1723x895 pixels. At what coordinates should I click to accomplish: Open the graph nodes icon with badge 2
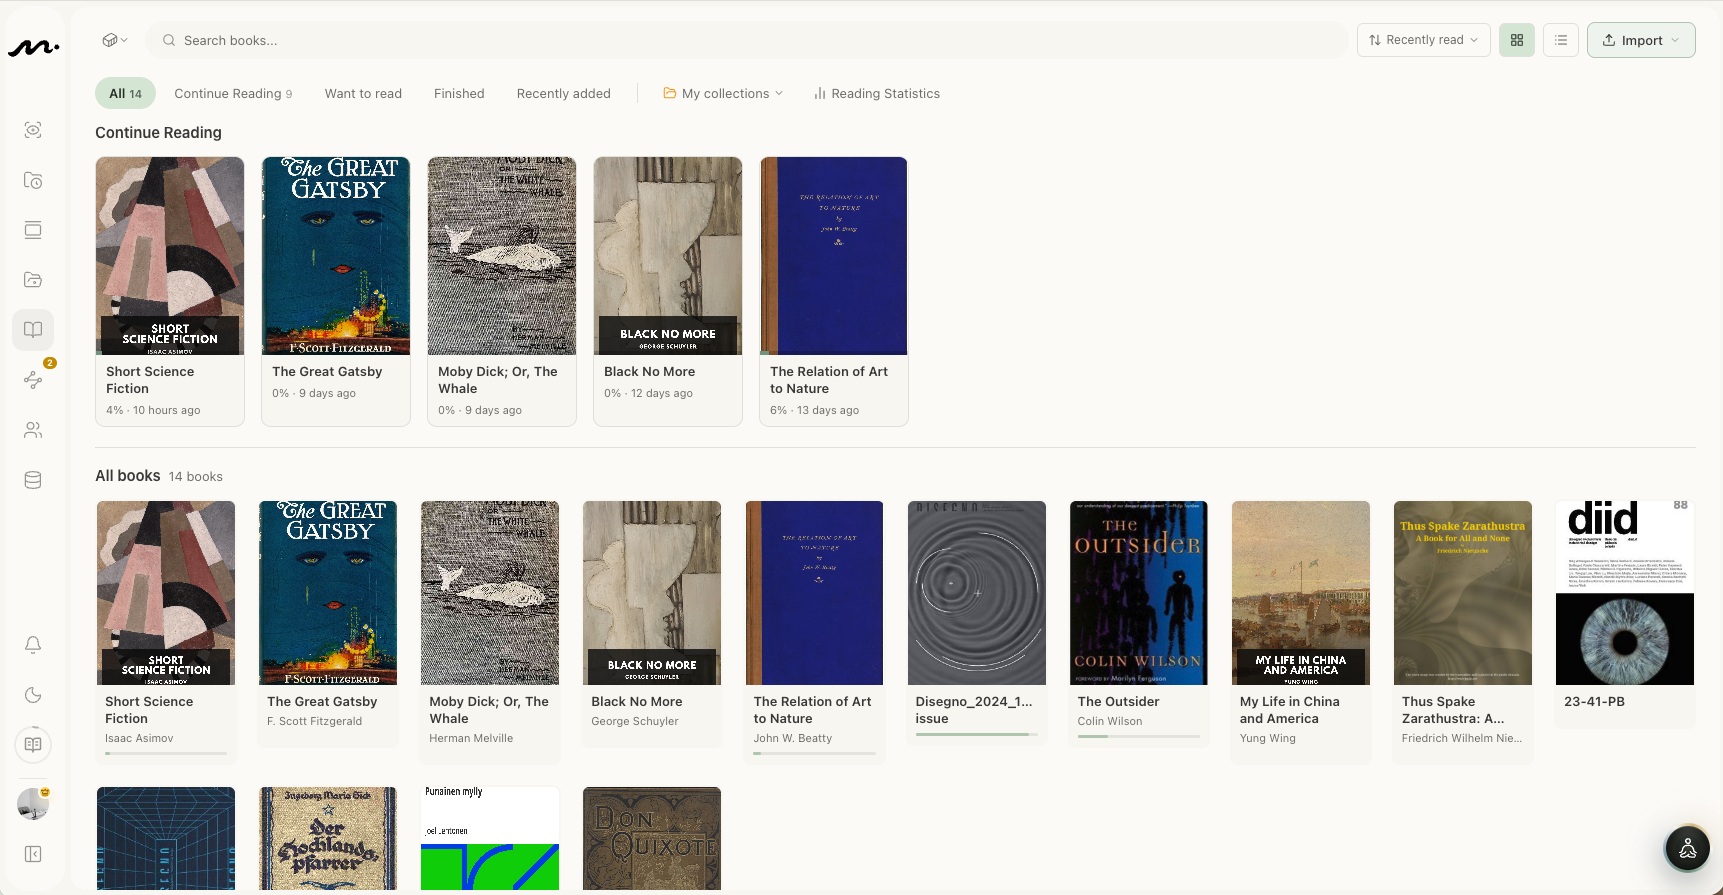[x=33, y=380]
